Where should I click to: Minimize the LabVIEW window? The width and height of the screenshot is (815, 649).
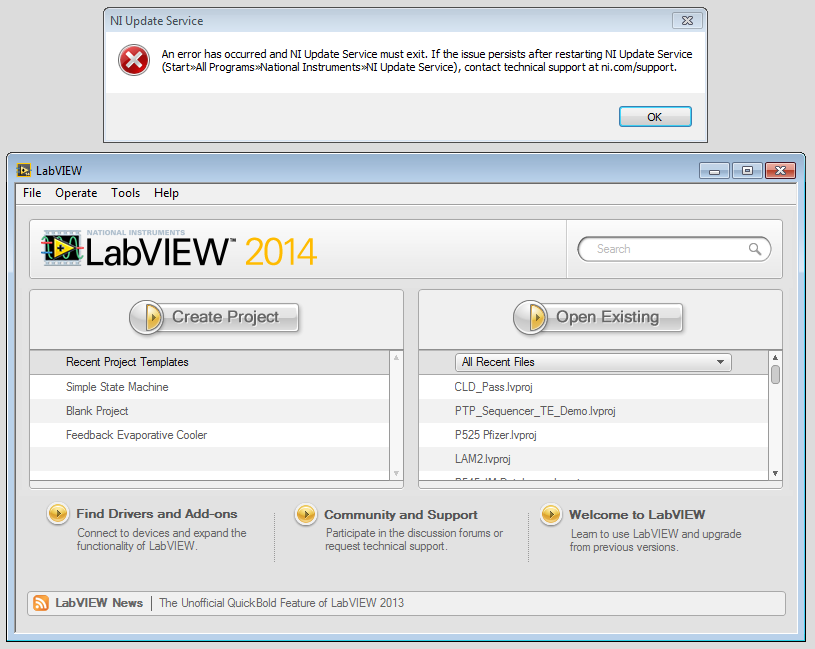715,170
